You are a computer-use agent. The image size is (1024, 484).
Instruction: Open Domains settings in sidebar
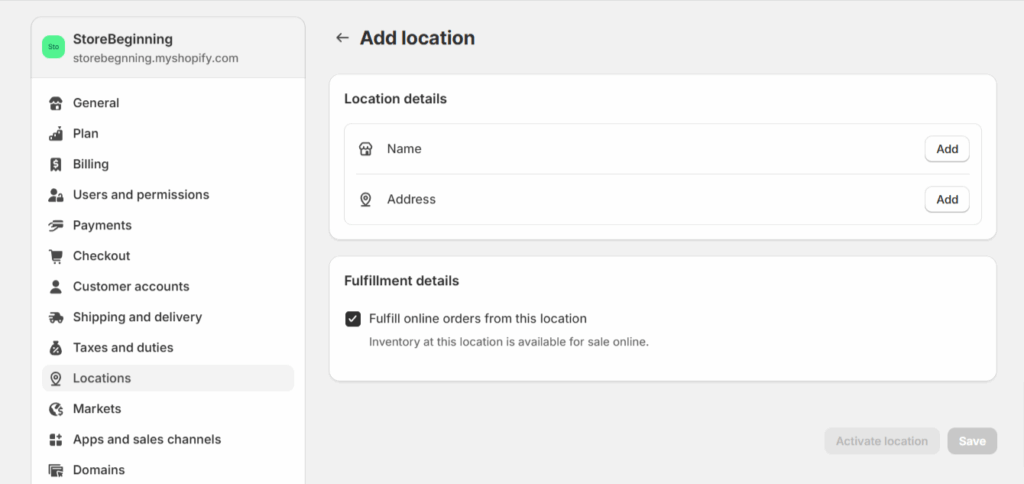pos(98,470)
